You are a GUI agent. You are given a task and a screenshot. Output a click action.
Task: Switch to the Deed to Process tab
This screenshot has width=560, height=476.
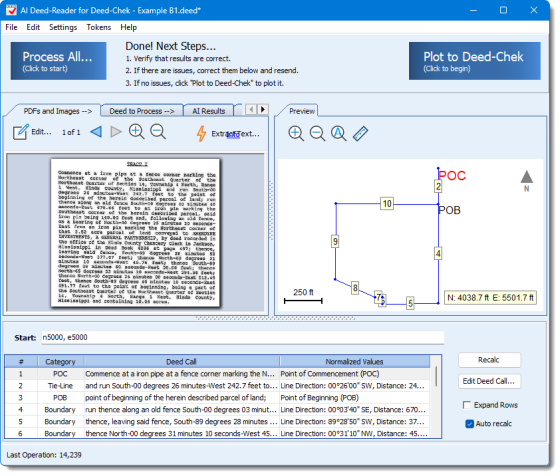pos(141,111)
